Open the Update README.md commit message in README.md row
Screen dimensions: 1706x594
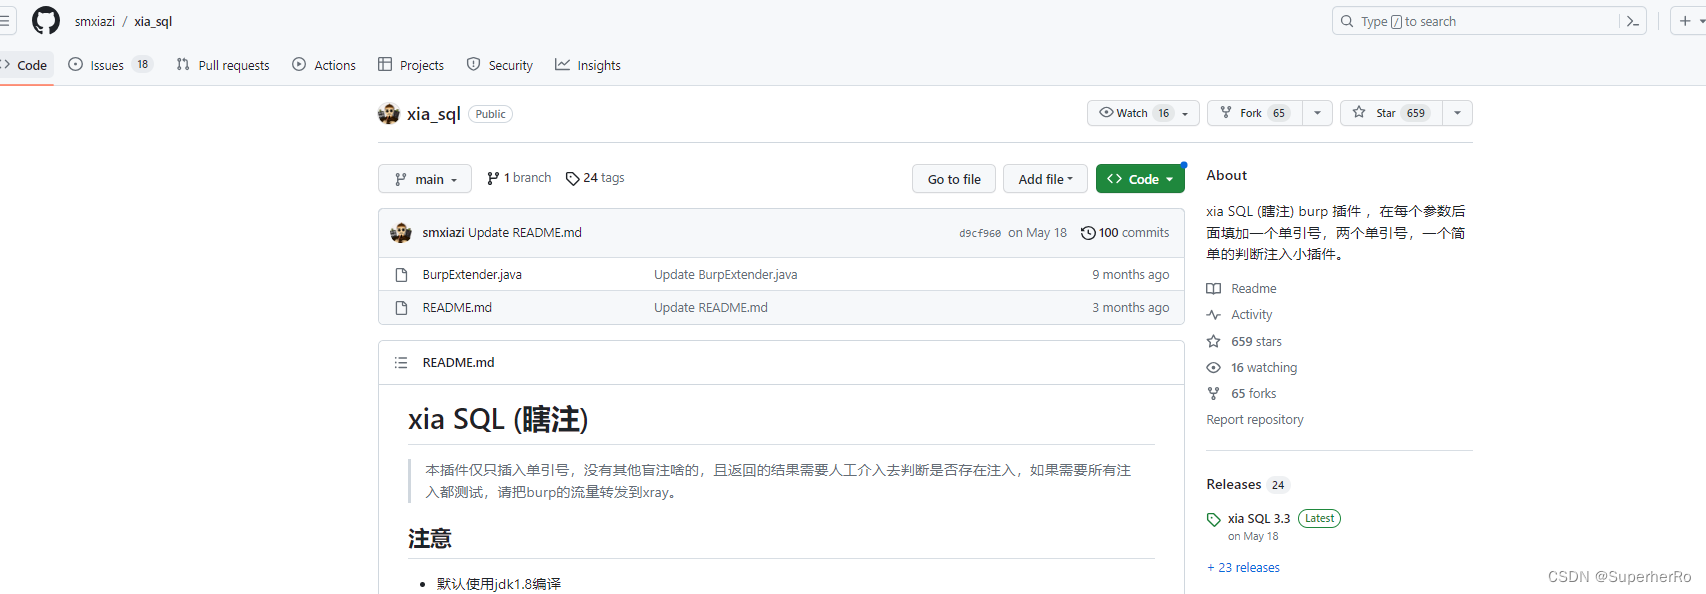click(x=711, y=308)
